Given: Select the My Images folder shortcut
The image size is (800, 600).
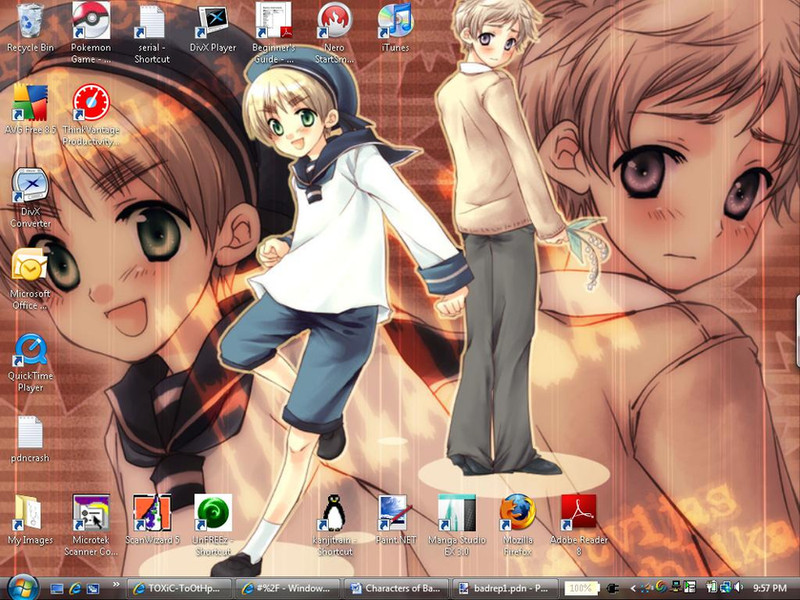Looking at the screenshot, I should pyautogui.click(x=30, y=512).
